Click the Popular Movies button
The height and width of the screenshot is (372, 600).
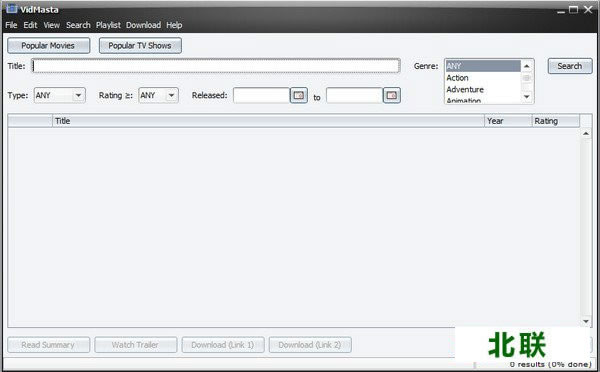tap(49, 46)
